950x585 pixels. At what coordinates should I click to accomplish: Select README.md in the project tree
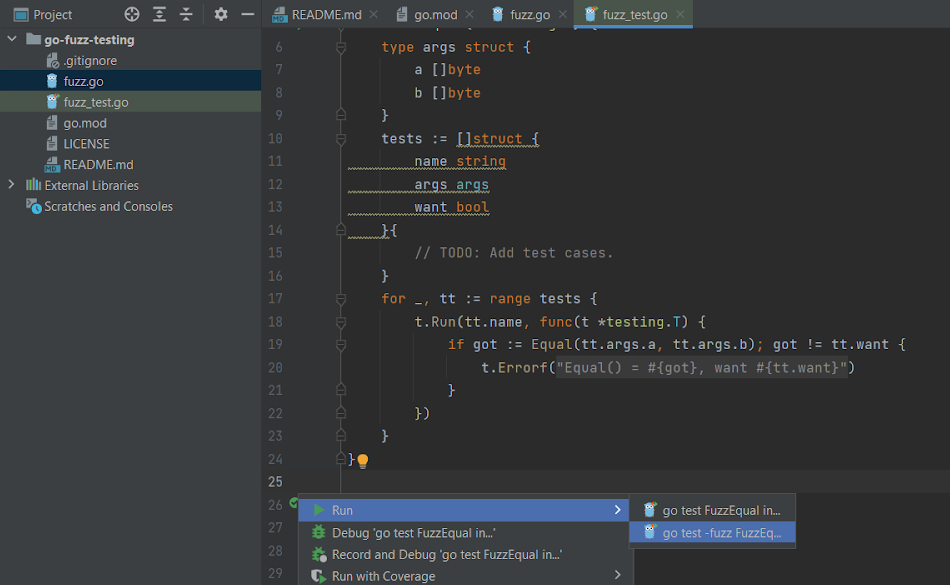[x=98, y=165]
